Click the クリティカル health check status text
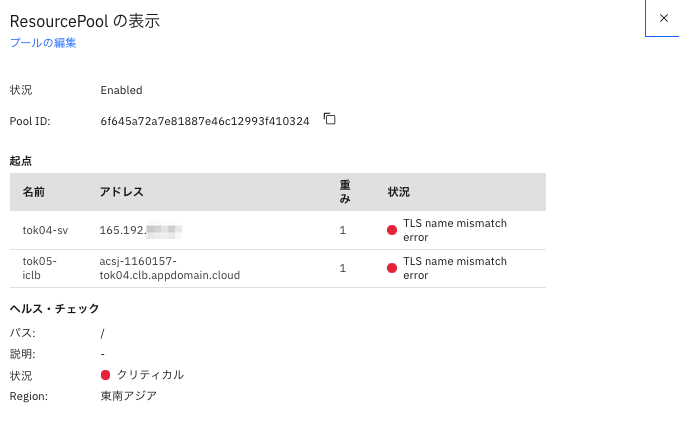679x444 pixels. (150, 375)
